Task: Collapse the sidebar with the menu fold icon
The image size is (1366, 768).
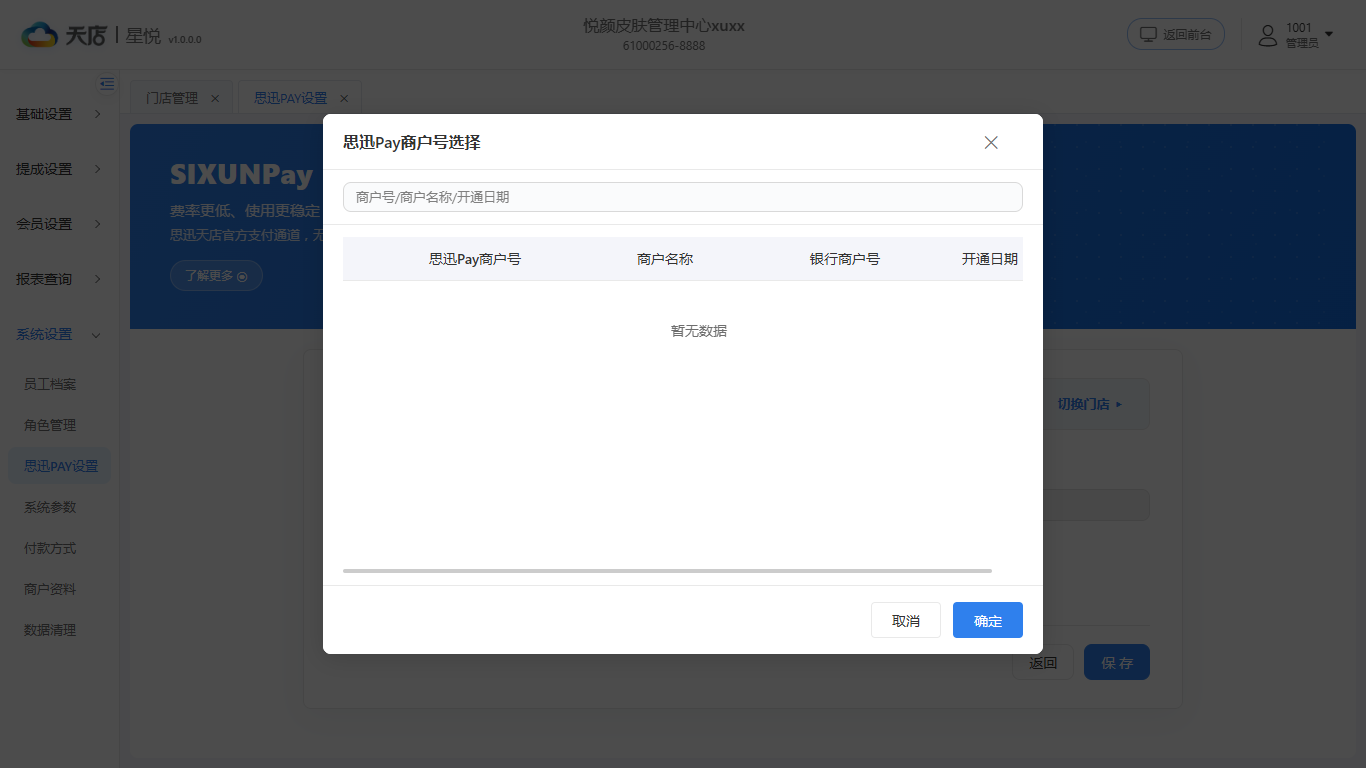Action: [107, 84]
